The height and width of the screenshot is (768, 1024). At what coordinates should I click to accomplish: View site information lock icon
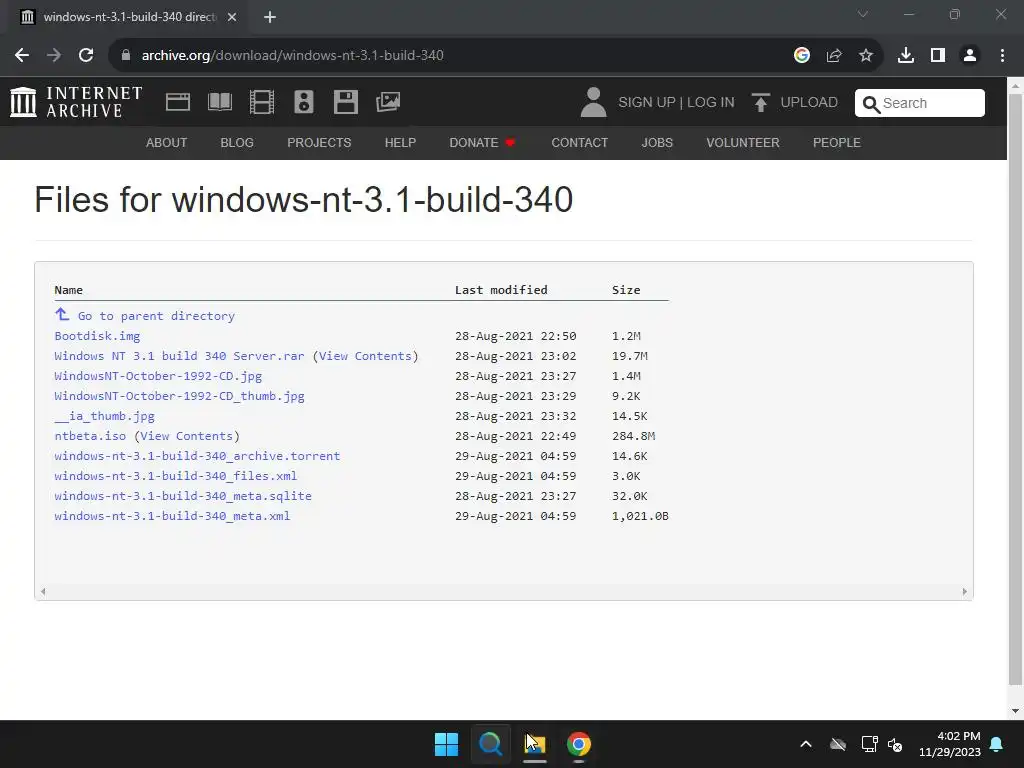coord(126,55)
